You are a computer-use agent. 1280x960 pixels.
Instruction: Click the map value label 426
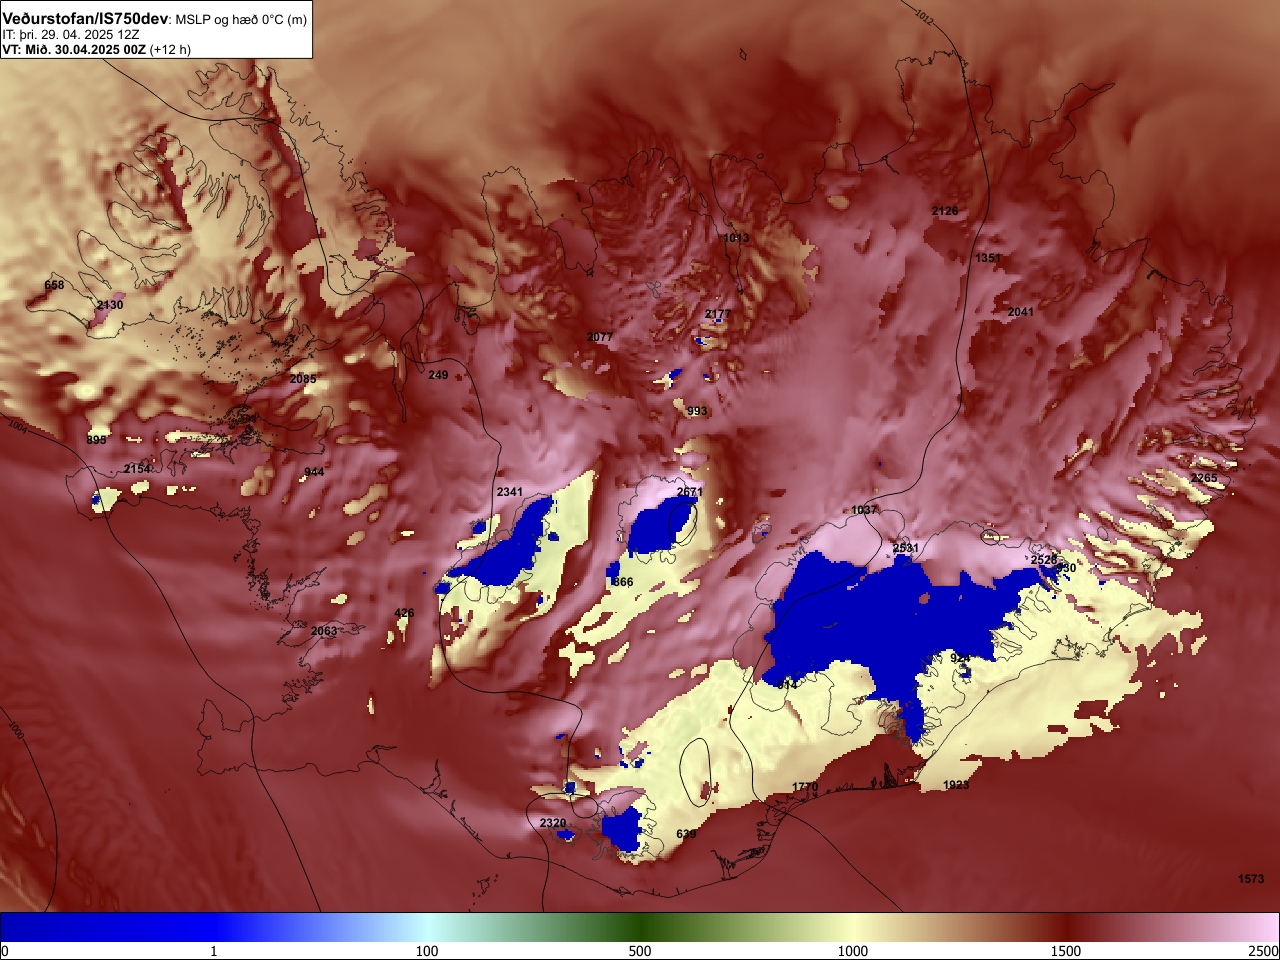pyautogui.click(x=404, y=613)
